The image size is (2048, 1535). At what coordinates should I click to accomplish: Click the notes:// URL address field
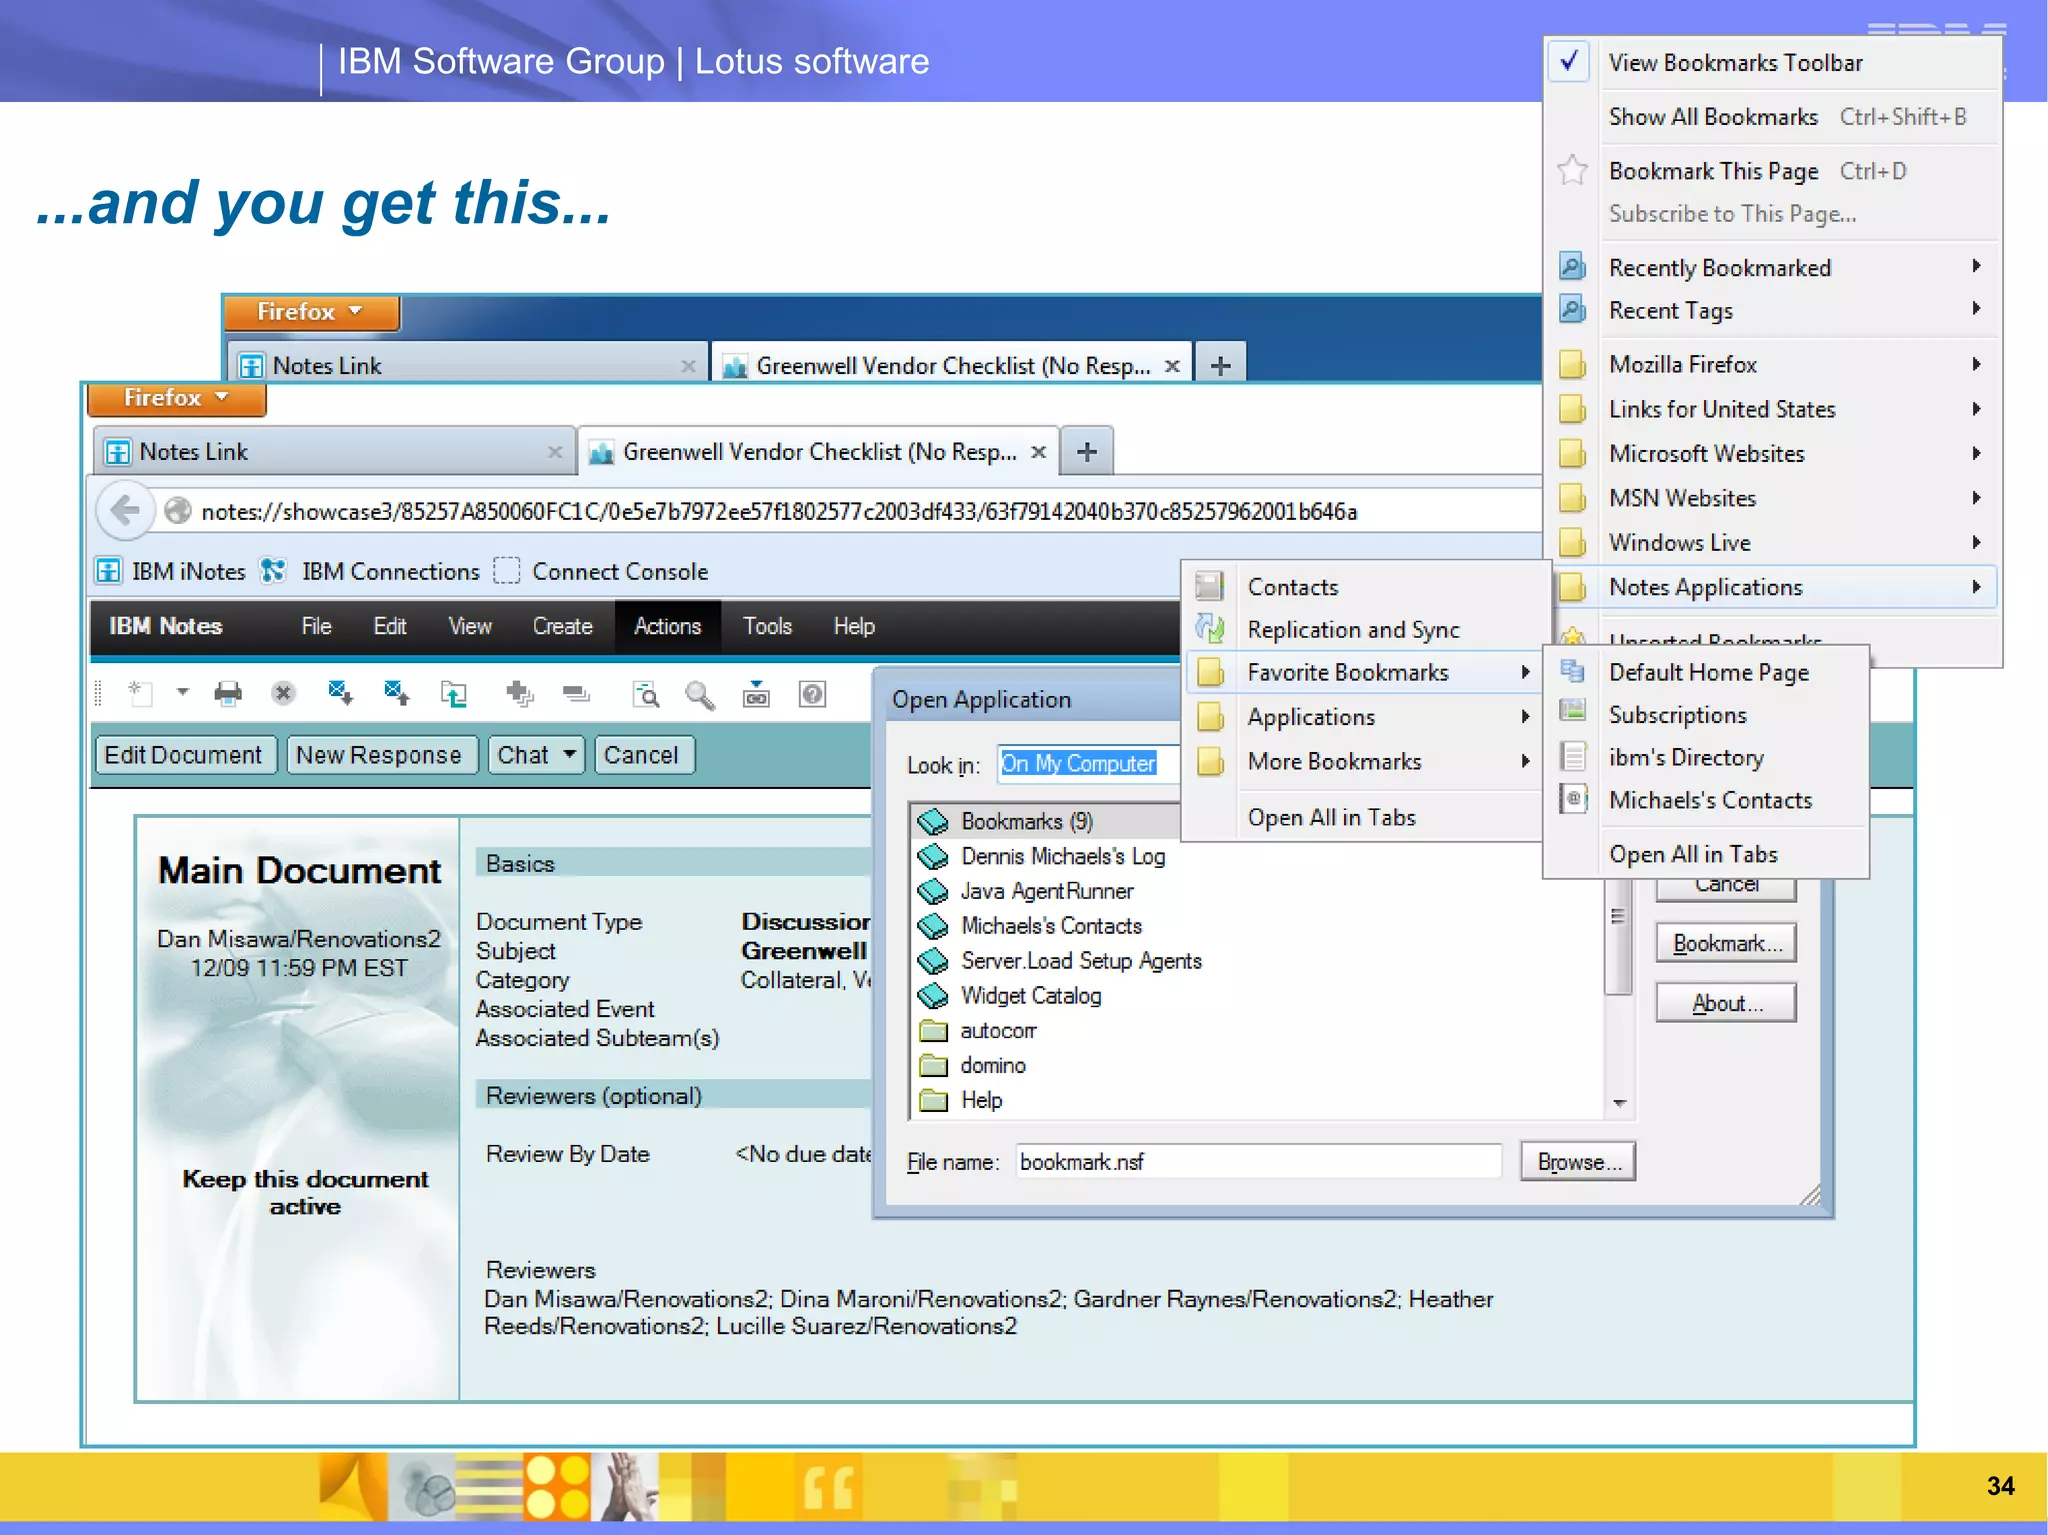850,511
